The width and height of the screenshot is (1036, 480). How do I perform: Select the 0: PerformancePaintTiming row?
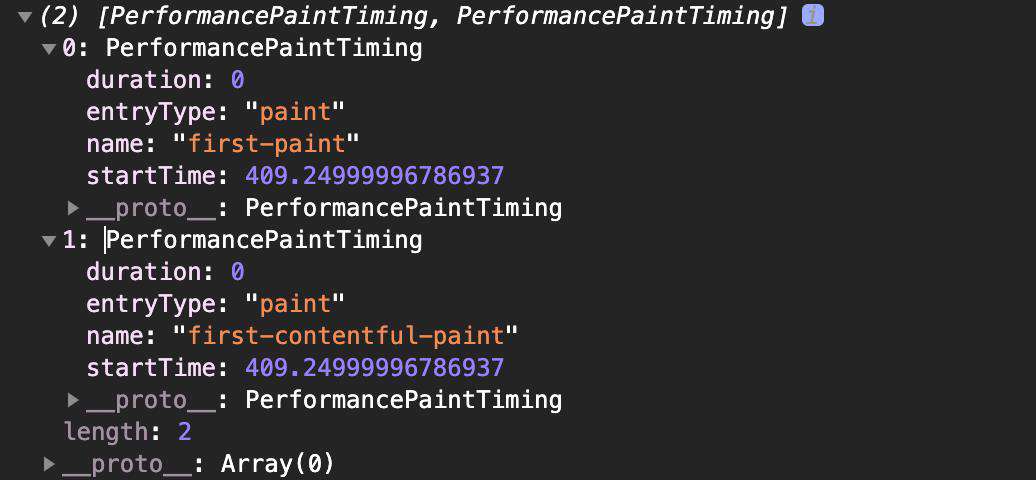(242, 48)
